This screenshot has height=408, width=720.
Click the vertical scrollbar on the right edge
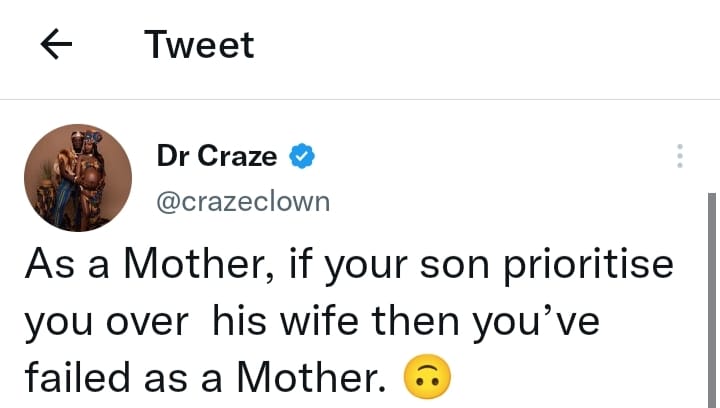(711, 300)
